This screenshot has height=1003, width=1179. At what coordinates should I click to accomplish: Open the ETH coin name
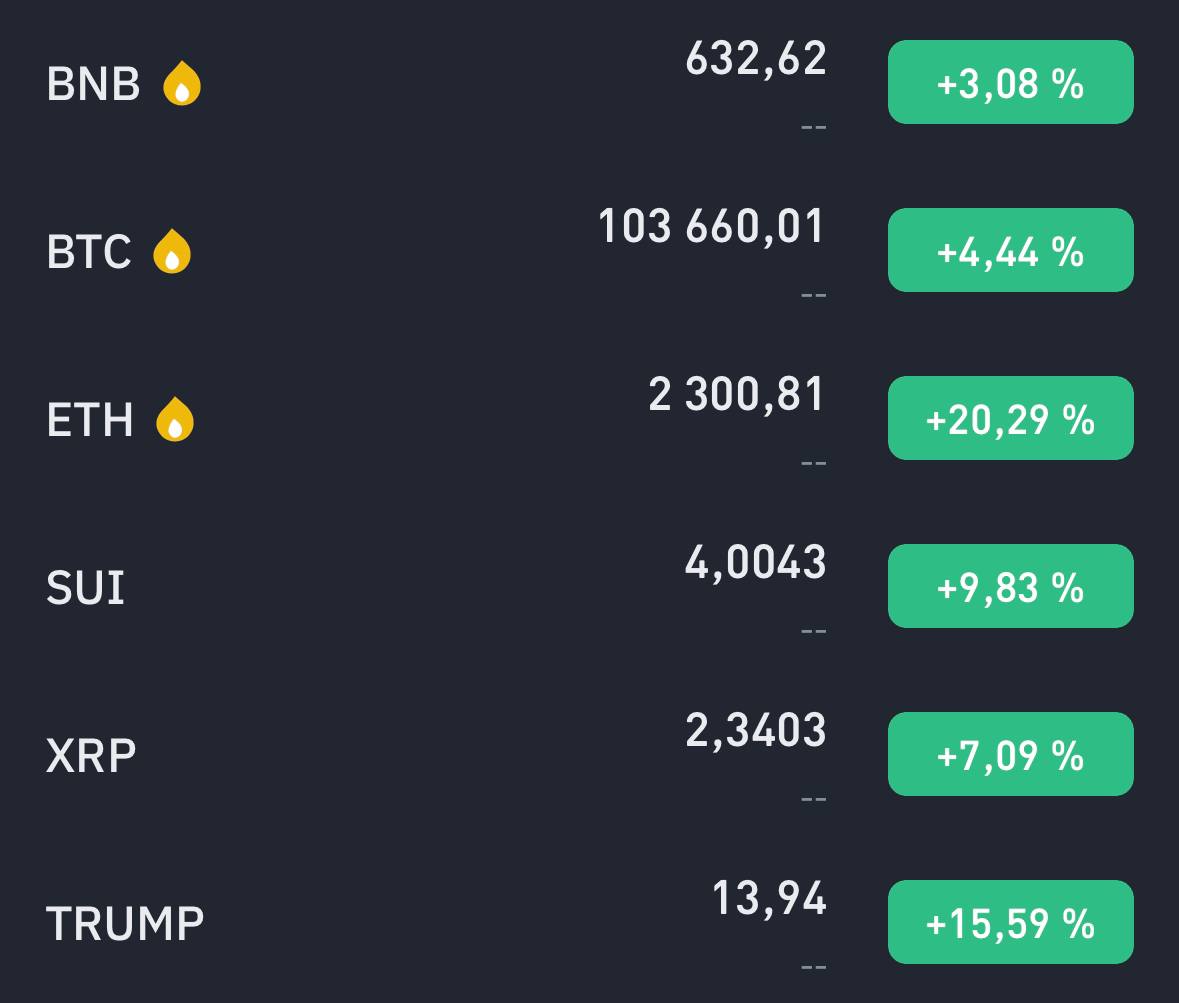pos(90,420)
